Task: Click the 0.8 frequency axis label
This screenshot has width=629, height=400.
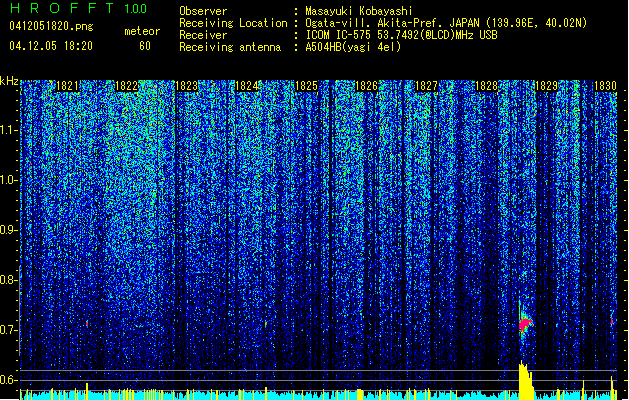Action: tap(9, 280)
